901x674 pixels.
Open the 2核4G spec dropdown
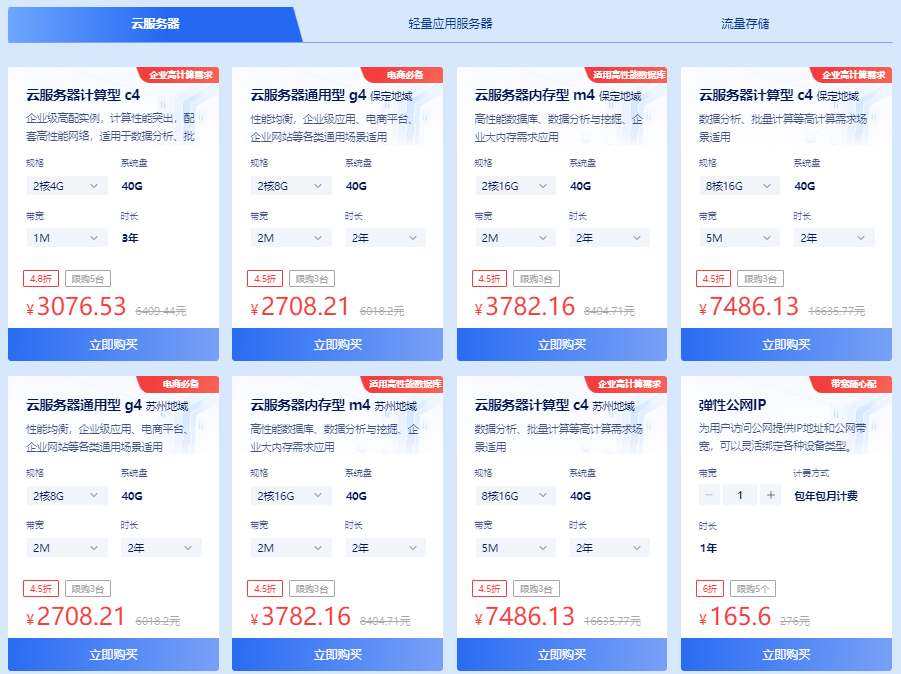pyautogui.click(x=67, y=186)
